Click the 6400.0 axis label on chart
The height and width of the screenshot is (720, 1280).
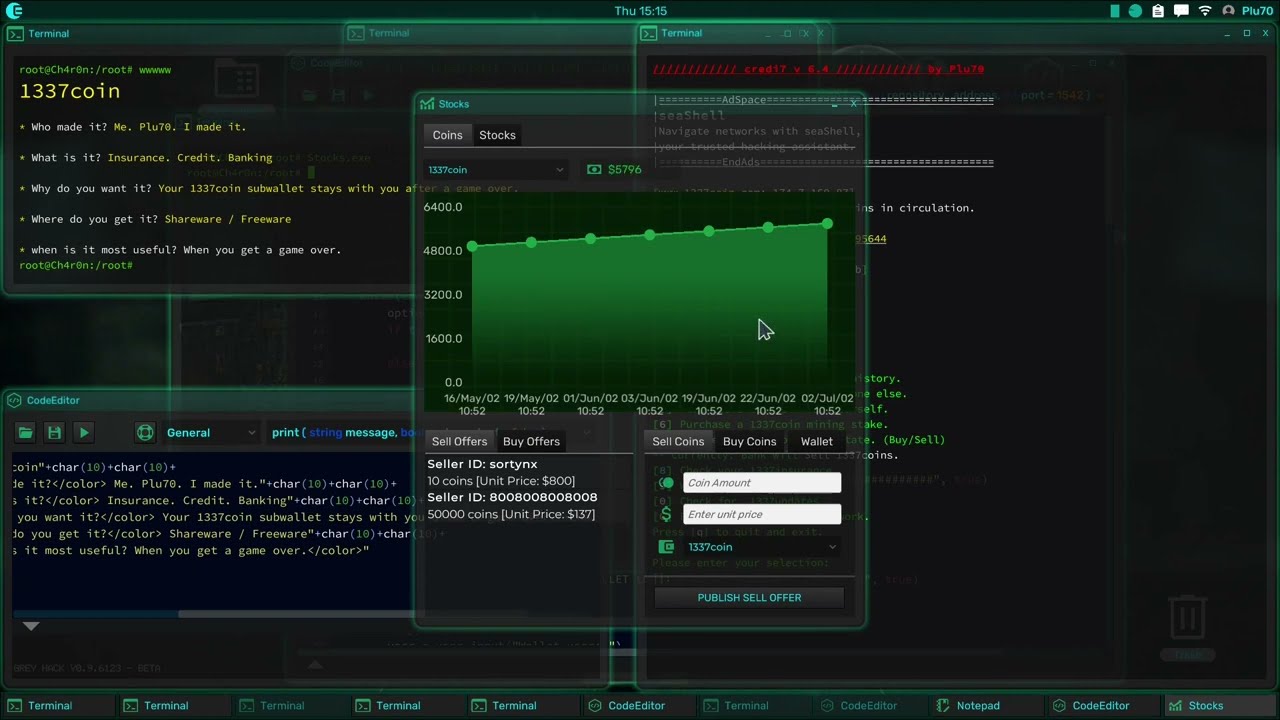click(444, 207)
